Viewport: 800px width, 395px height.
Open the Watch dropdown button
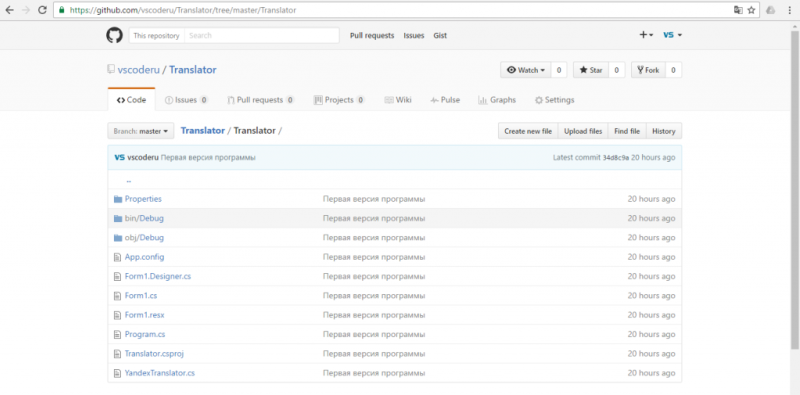pos(526,70)
